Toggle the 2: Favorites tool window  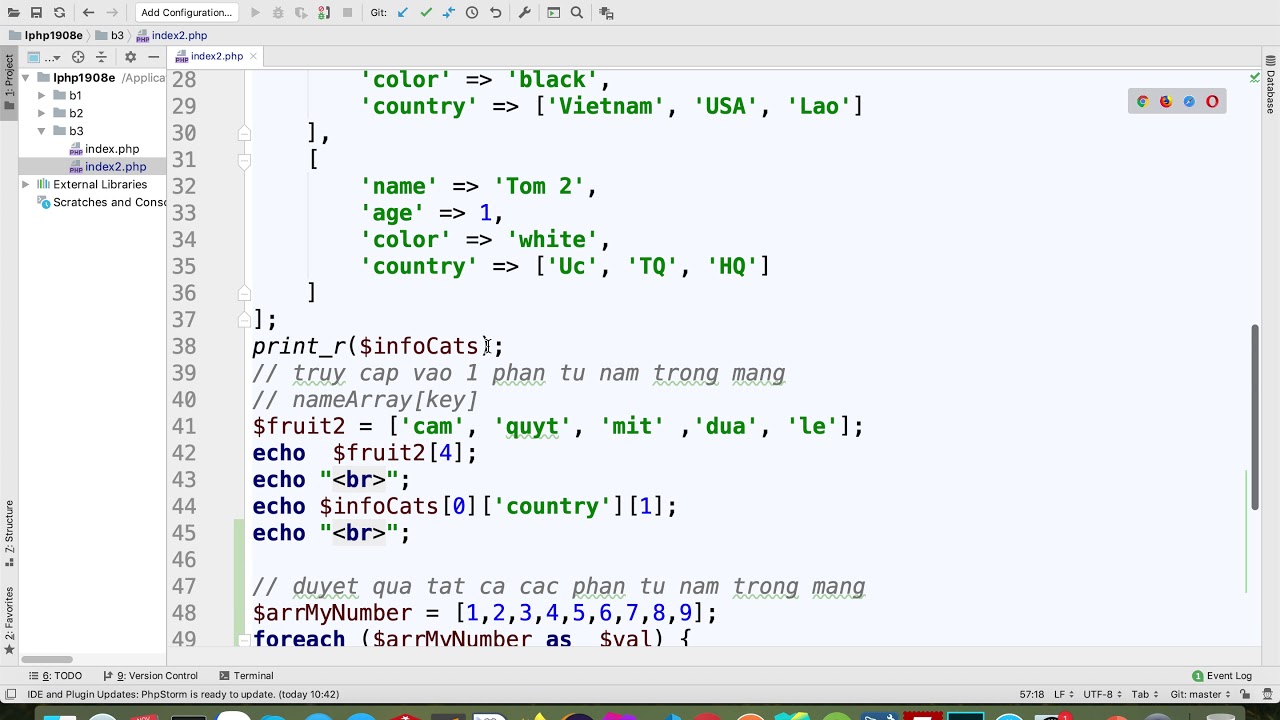9,620
